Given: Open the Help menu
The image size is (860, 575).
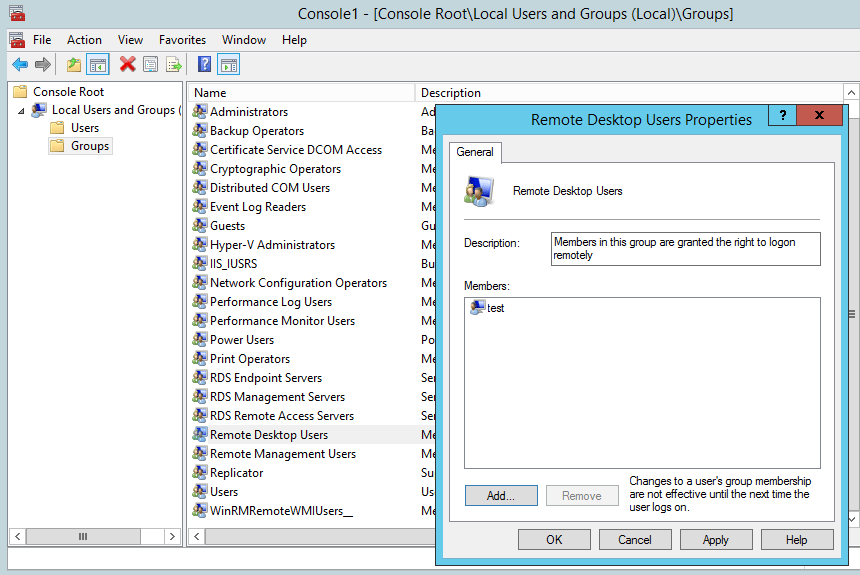Looking at the screenshot, I should pos(295,40).
